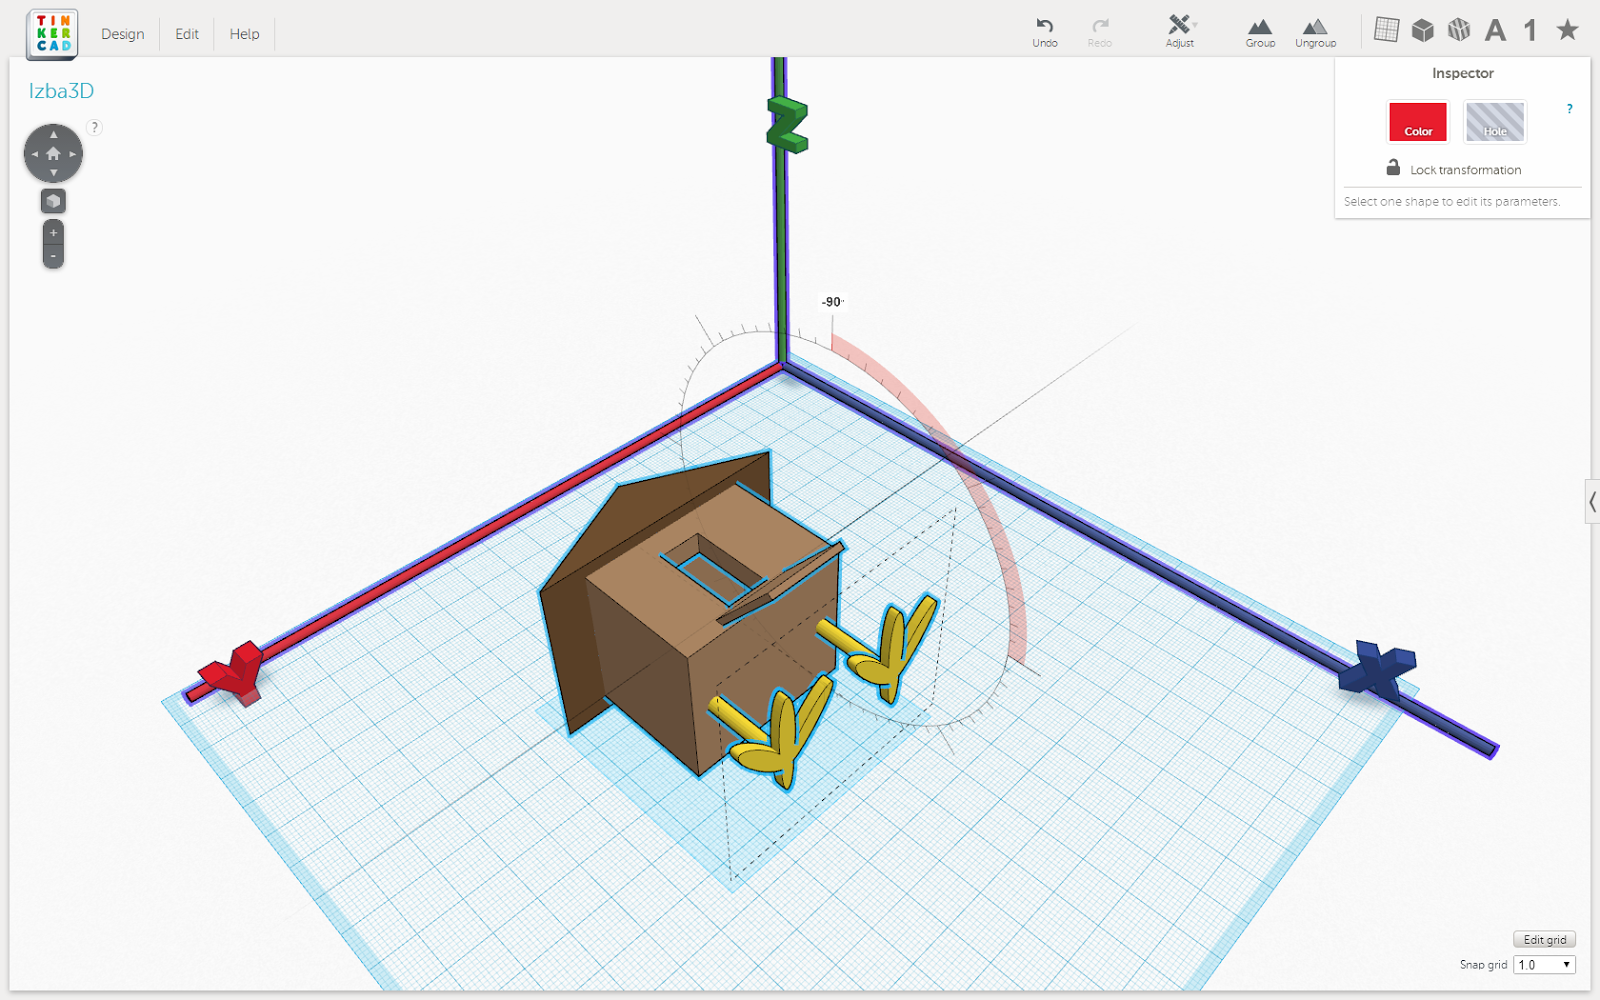Orbit view down with the bottom arrow
Screen dimensions: 1600x1000
click(53, 173)
